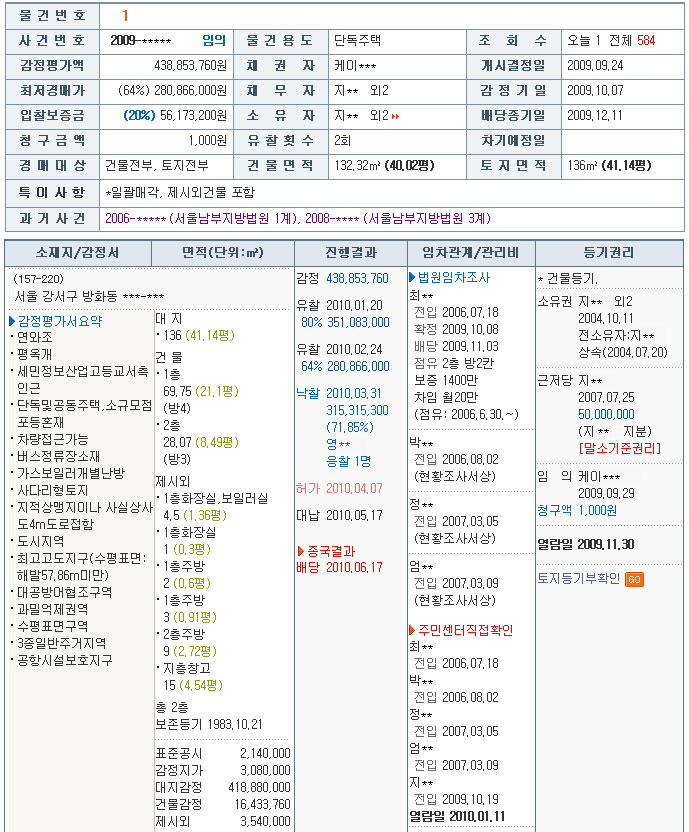Open past case 2008-**** 서울남부지방법원 3계
689x832 pixels.
point(398,218)
